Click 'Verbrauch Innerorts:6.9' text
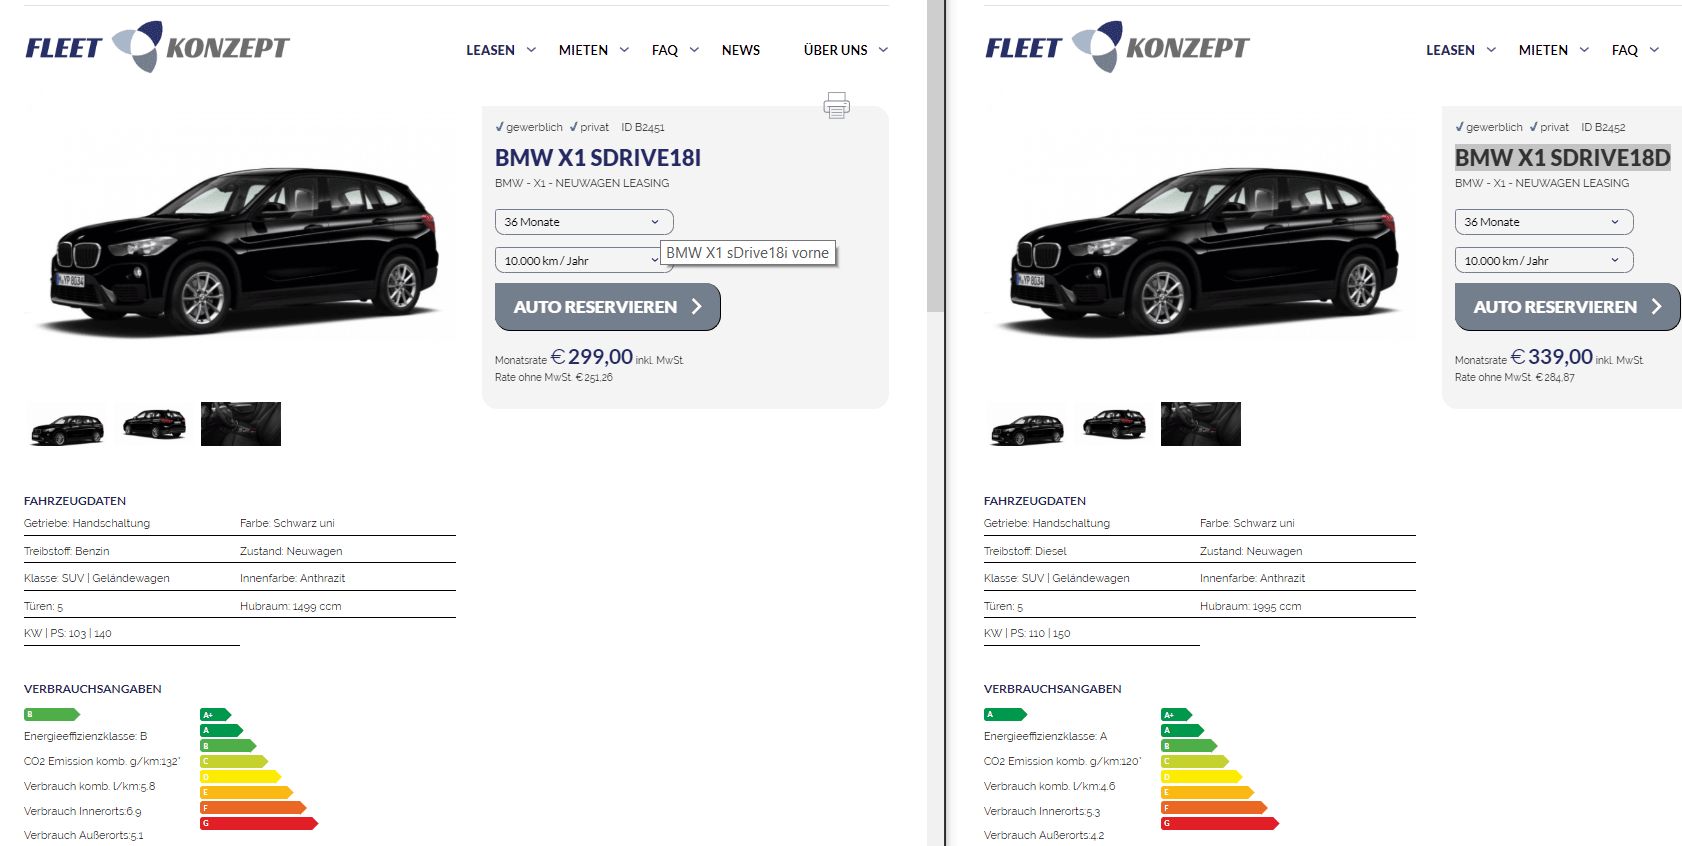Screen dimensions: 1682x846 (83, 811)
